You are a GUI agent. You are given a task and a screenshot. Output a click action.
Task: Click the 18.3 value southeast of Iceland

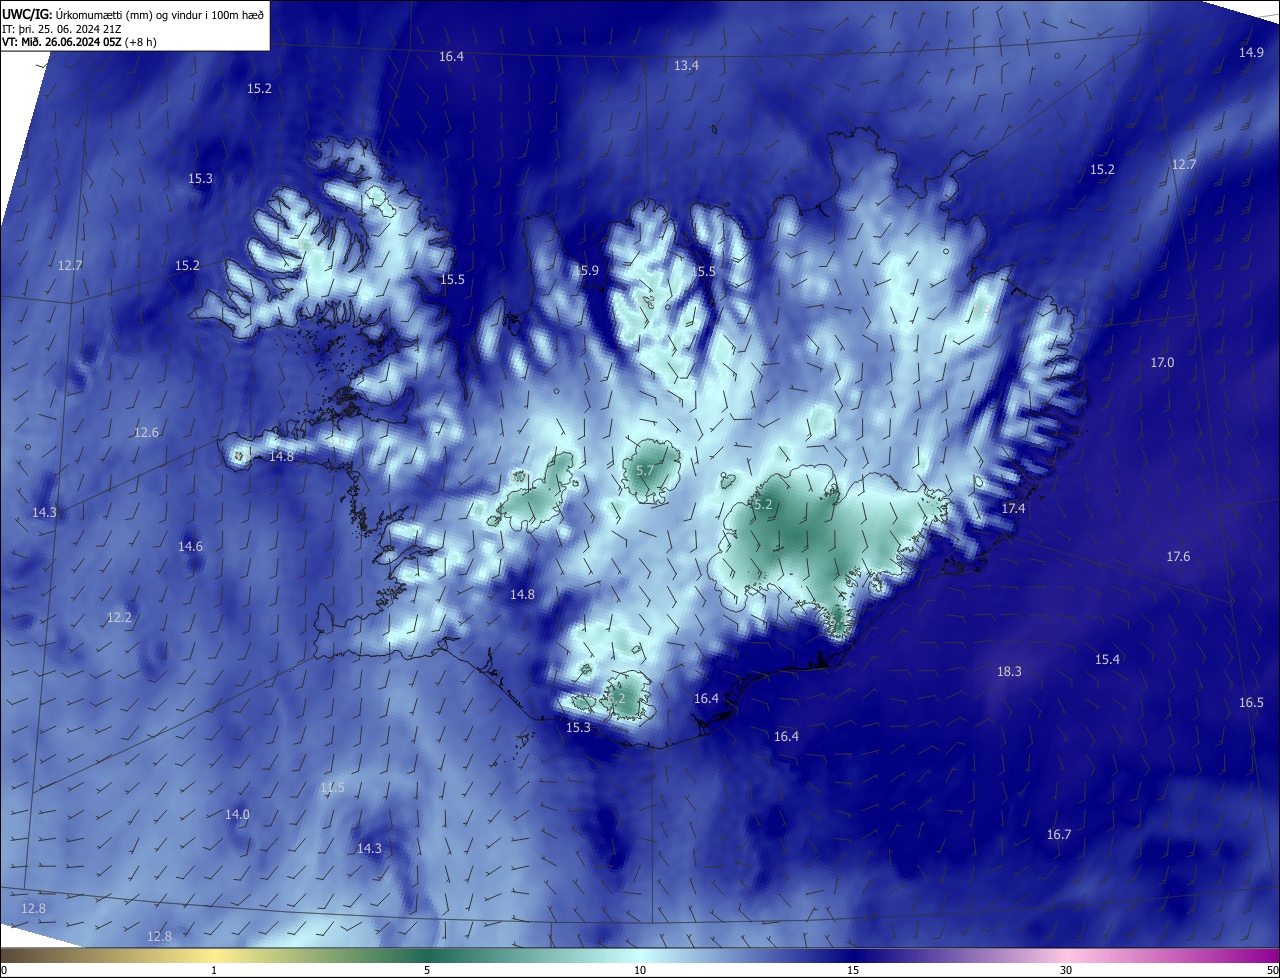pos(1009,671)
